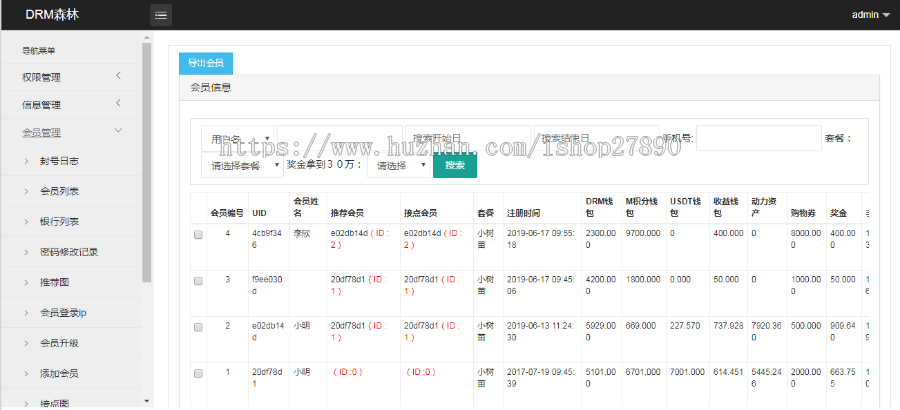Click chevron icon beside 封号日志
This screenshot has width=900, height=410.
click(x=27, y=161)
